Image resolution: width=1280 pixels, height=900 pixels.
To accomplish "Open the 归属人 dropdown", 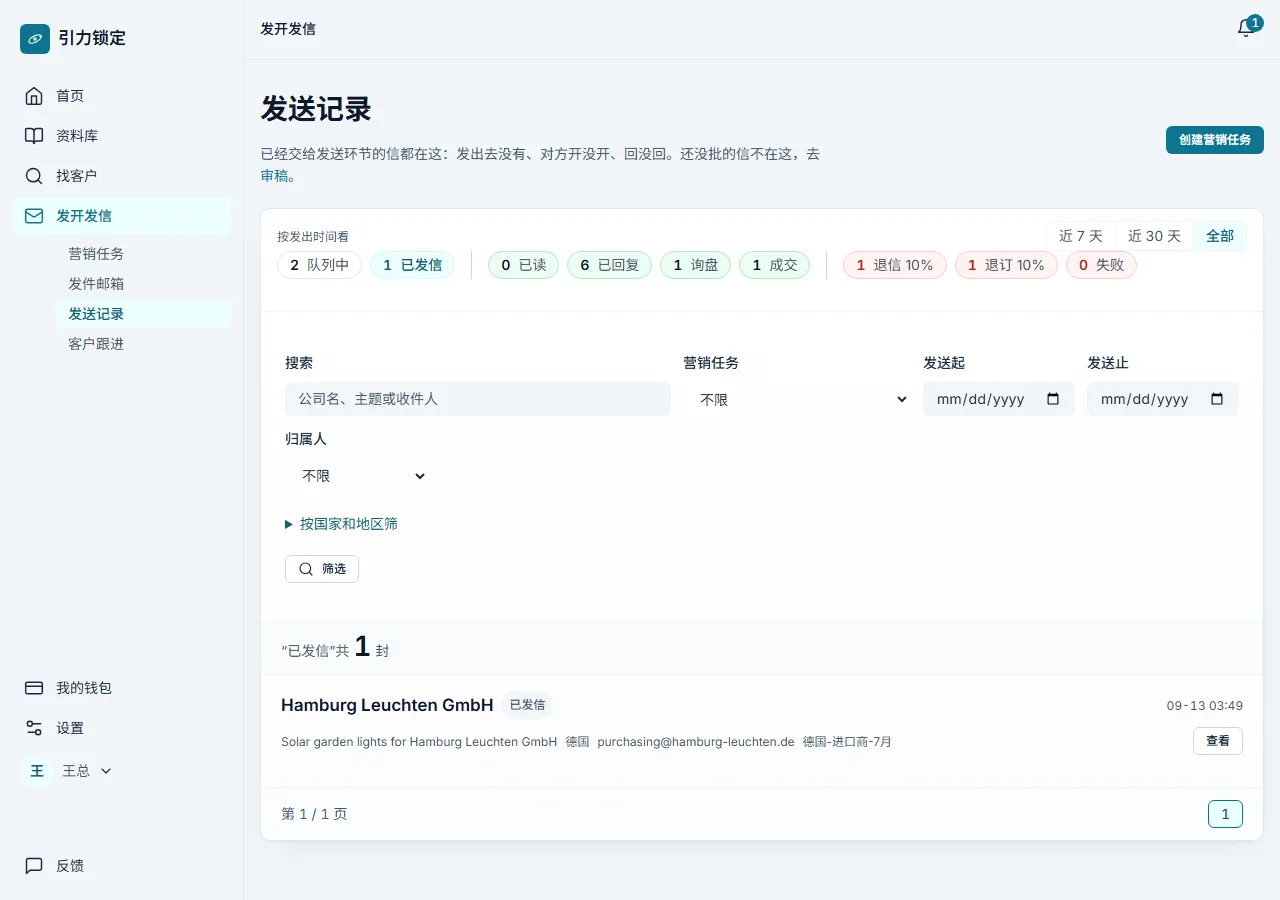I will point(358,476).
